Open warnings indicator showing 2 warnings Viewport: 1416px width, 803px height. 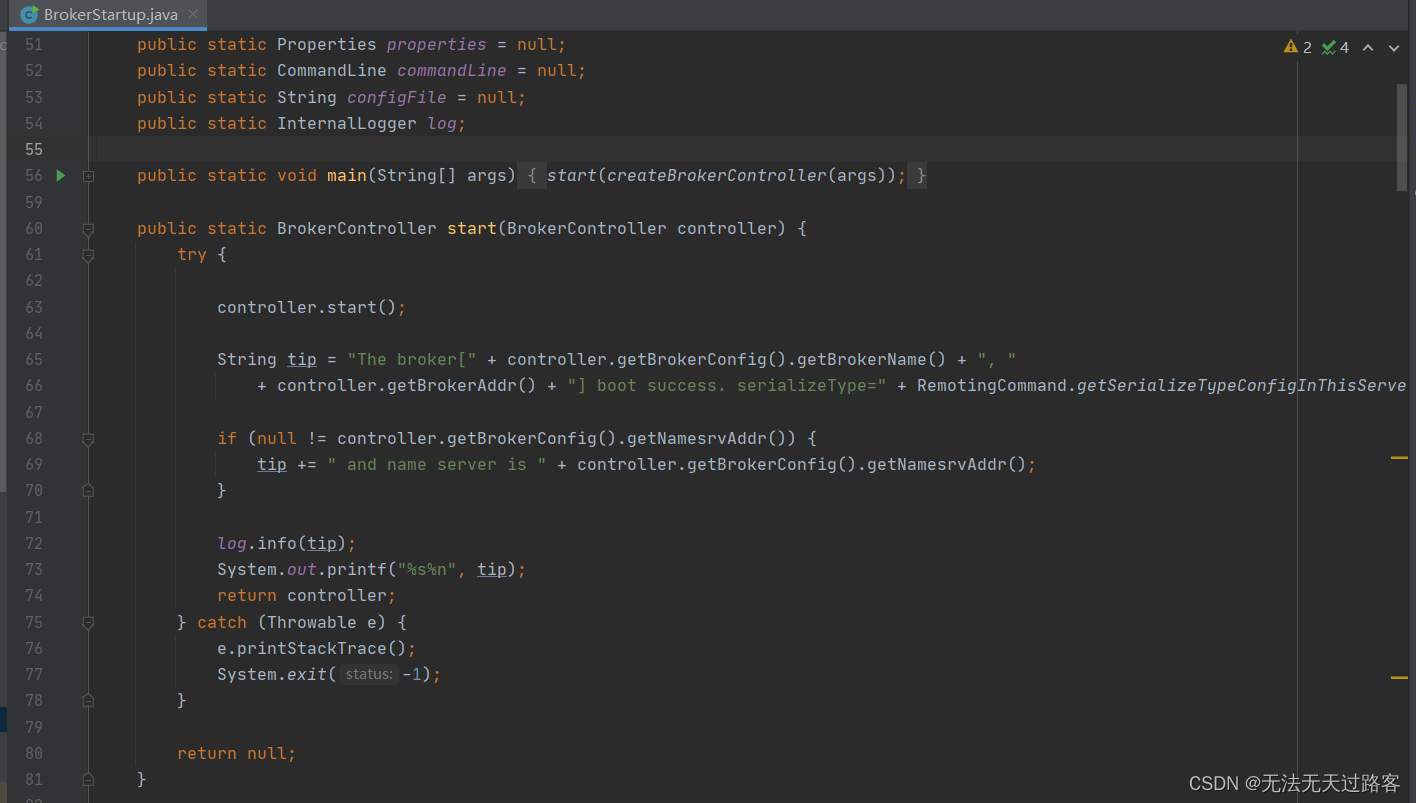click(1298, 47)
